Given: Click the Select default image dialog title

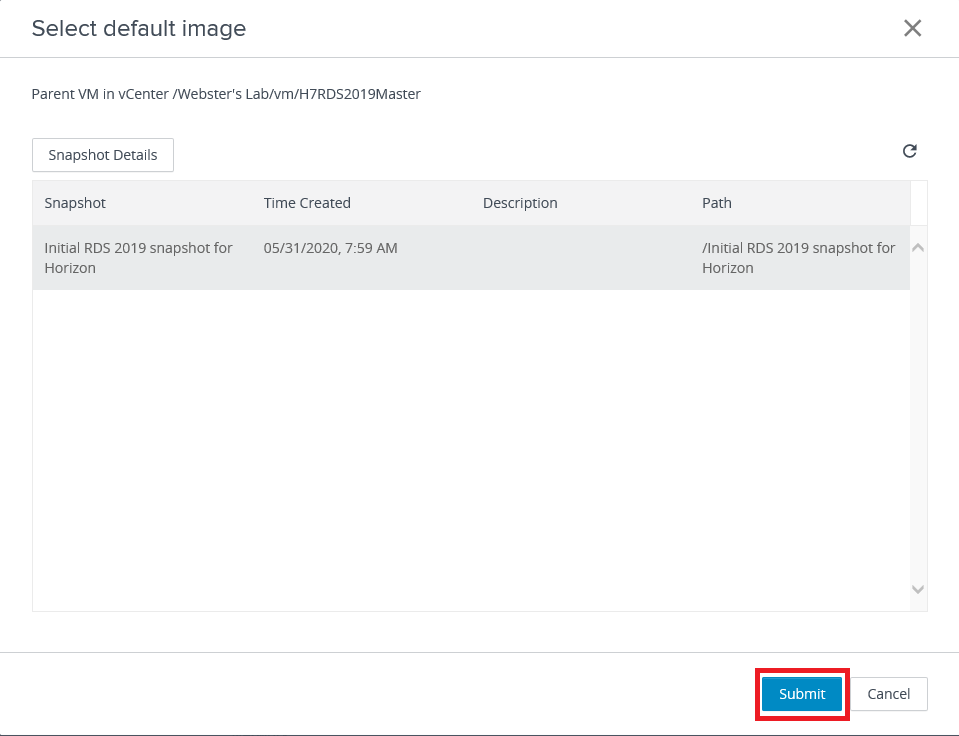Looking at the screenshot, I should coord(139,28).
